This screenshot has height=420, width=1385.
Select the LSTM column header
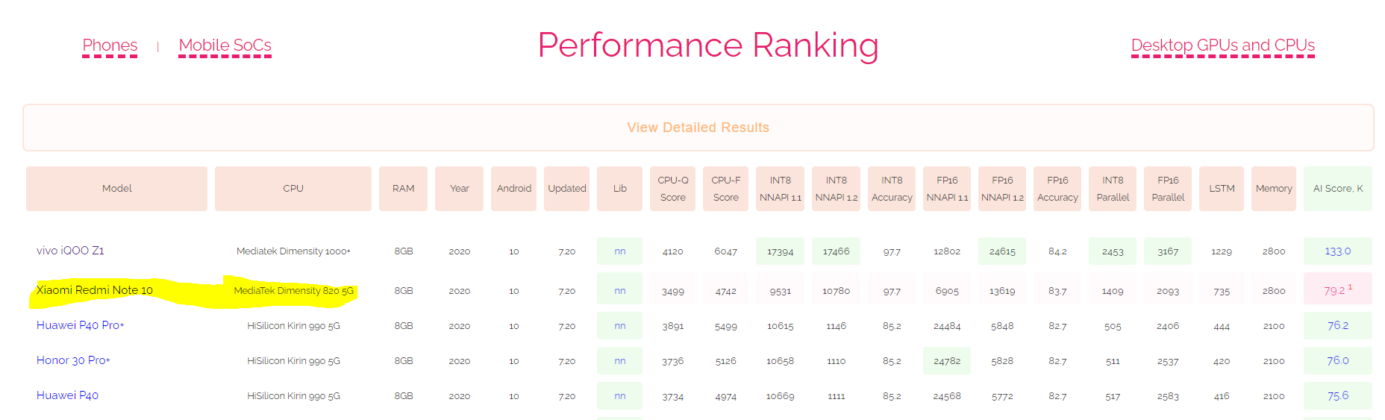point(1220,188)
